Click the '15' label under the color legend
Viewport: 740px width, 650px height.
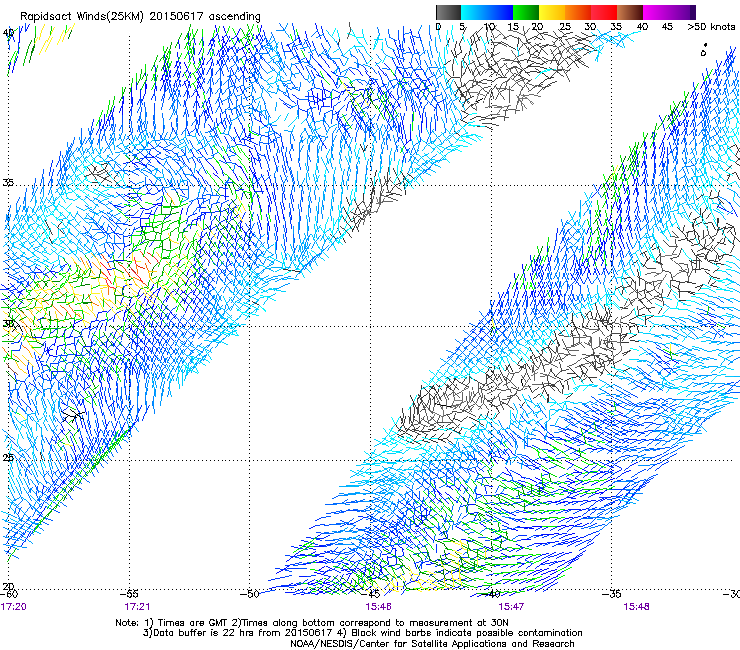(x=513, y=27)
